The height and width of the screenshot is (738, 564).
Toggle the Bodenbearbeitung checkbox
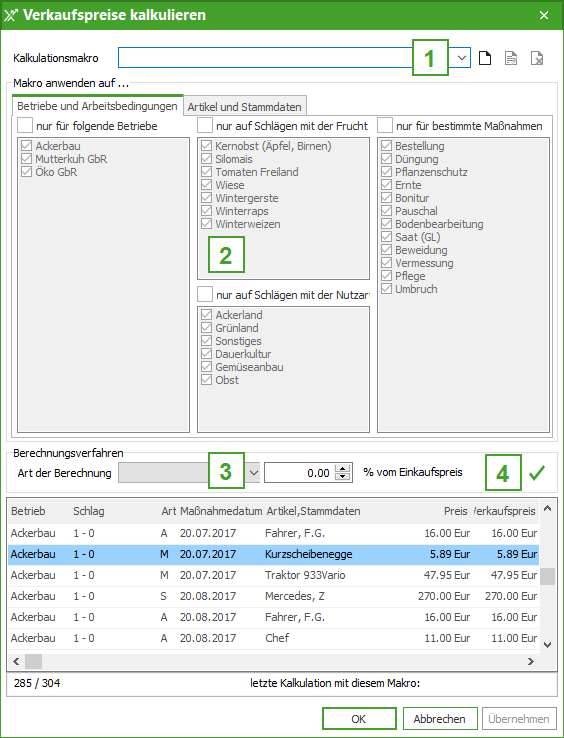tap(386, 224)
